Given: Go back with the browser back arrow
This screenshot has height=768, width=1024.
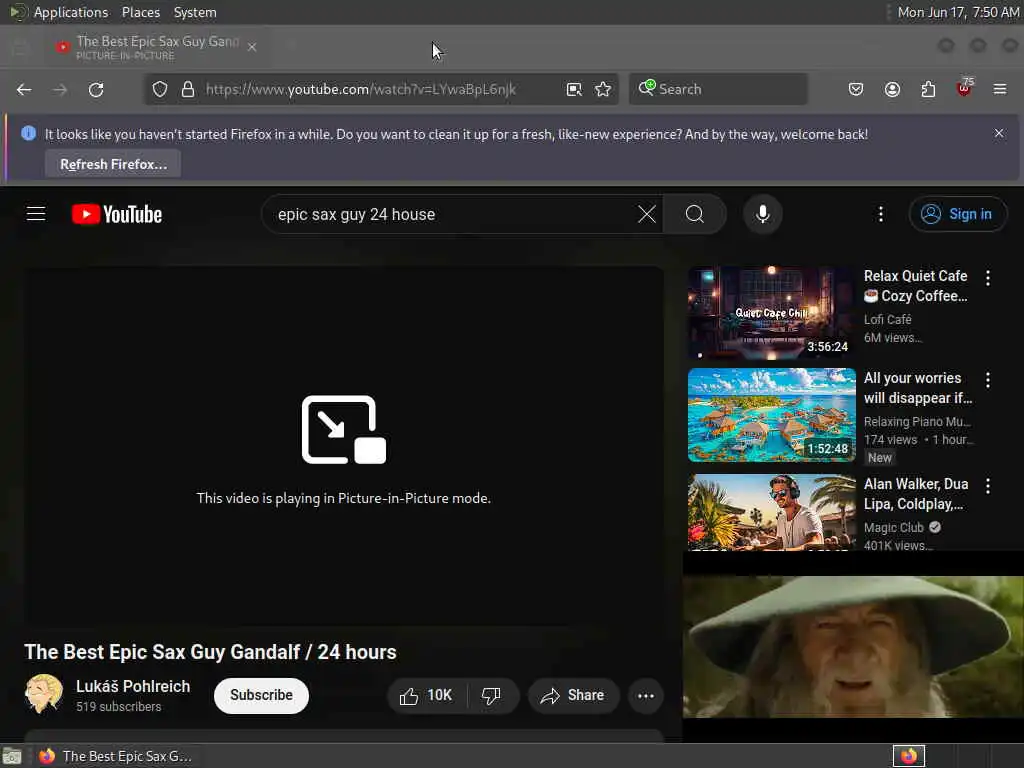Looking at the screenshot, I should (x=24, y=89).
